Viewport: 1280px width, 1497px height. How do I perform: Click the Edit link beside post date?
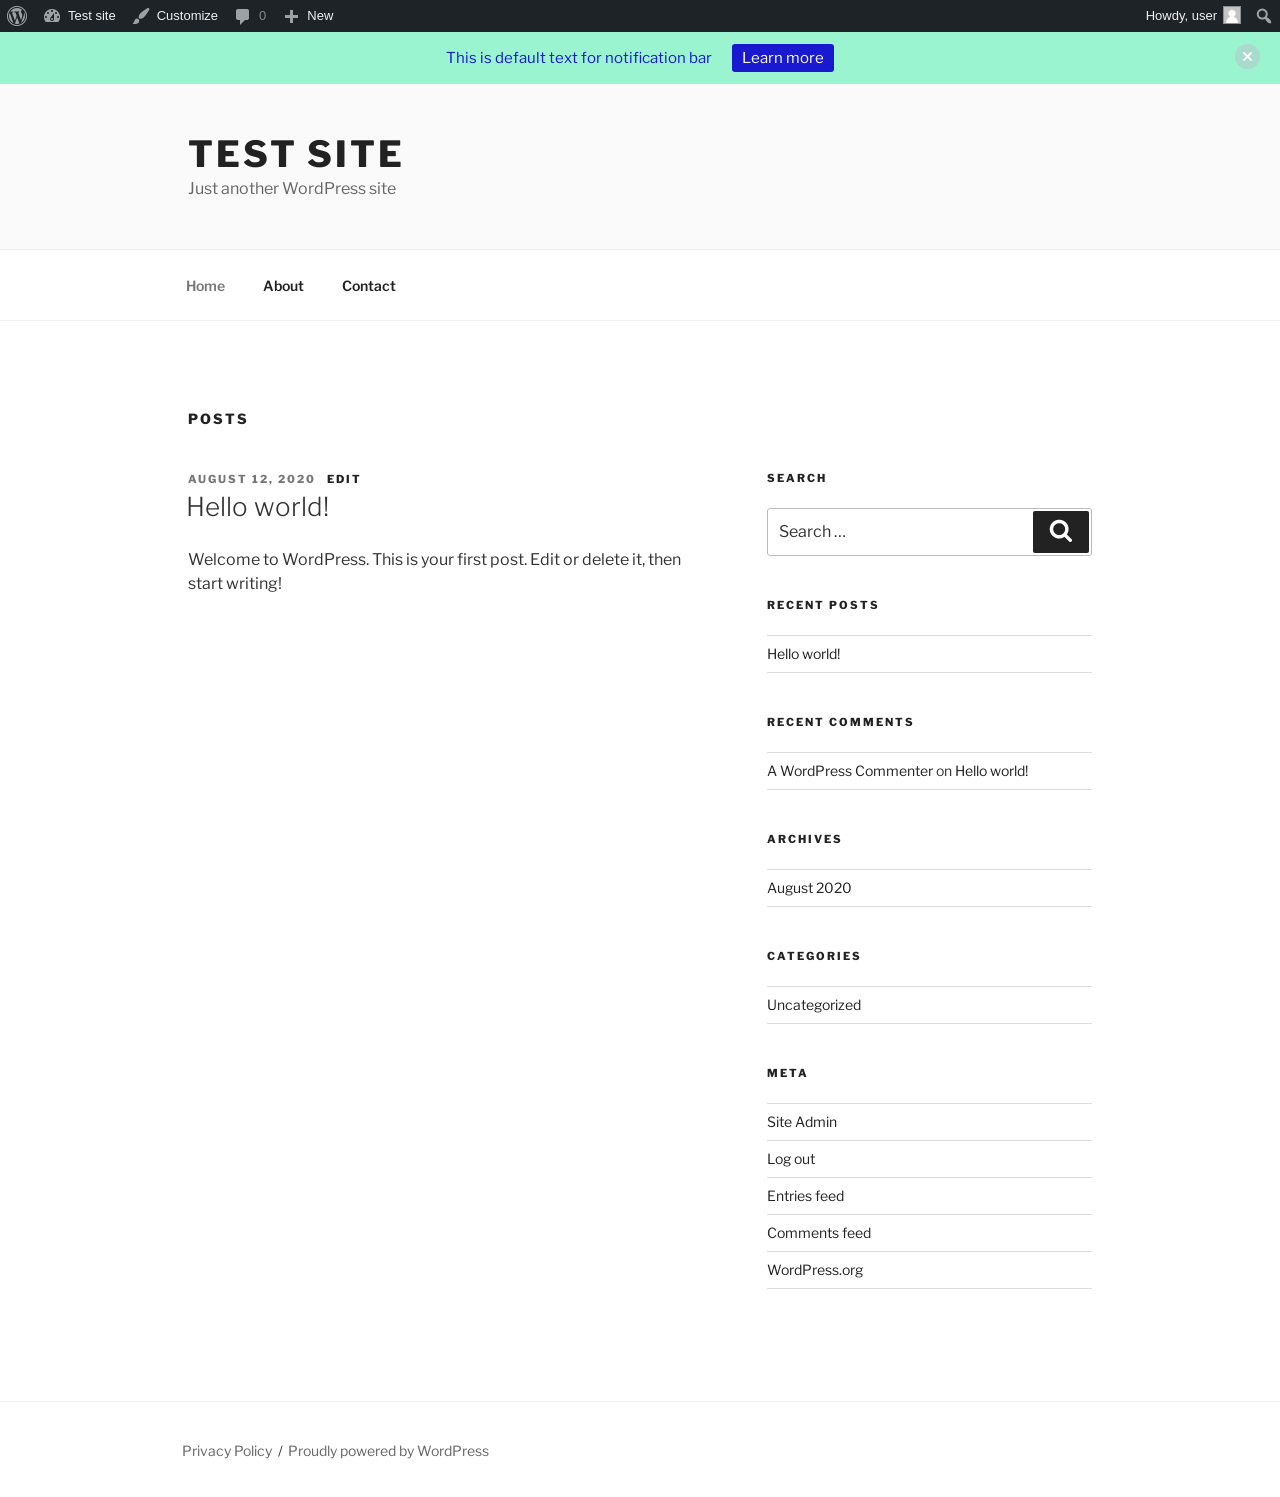pyautogui.click(x=343, y=479)
